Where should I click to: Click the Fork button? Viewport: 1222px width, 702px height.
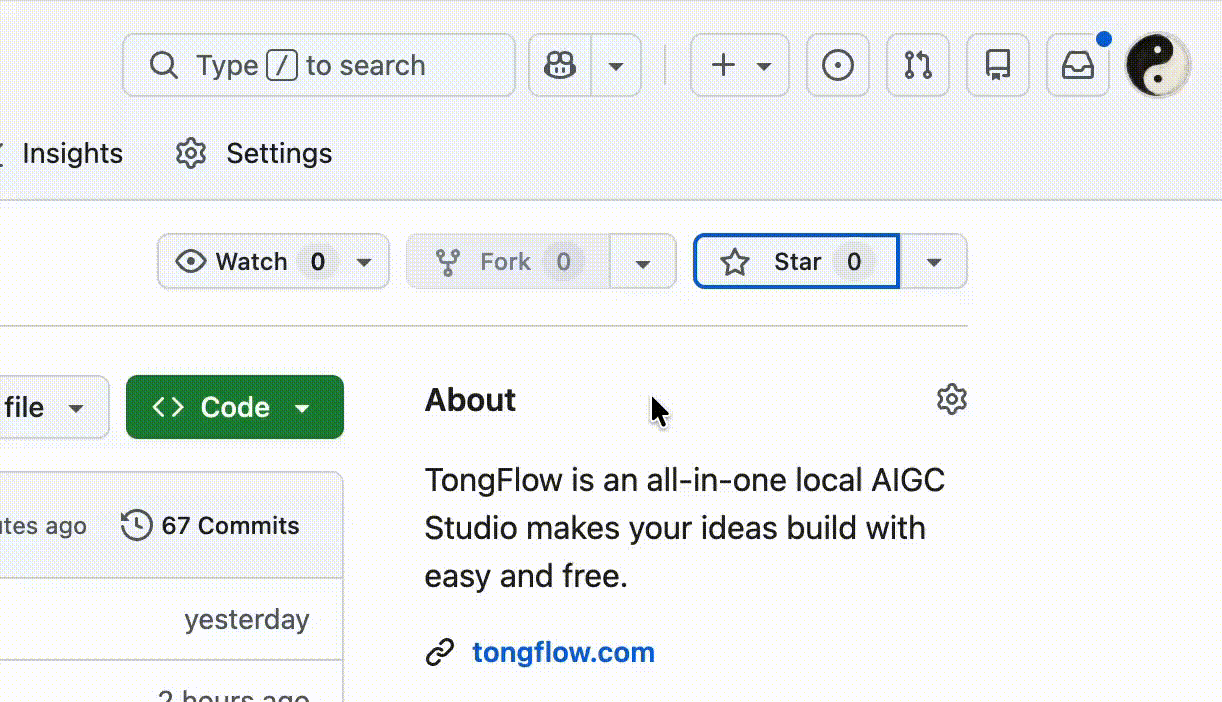[x=508, y=262]
